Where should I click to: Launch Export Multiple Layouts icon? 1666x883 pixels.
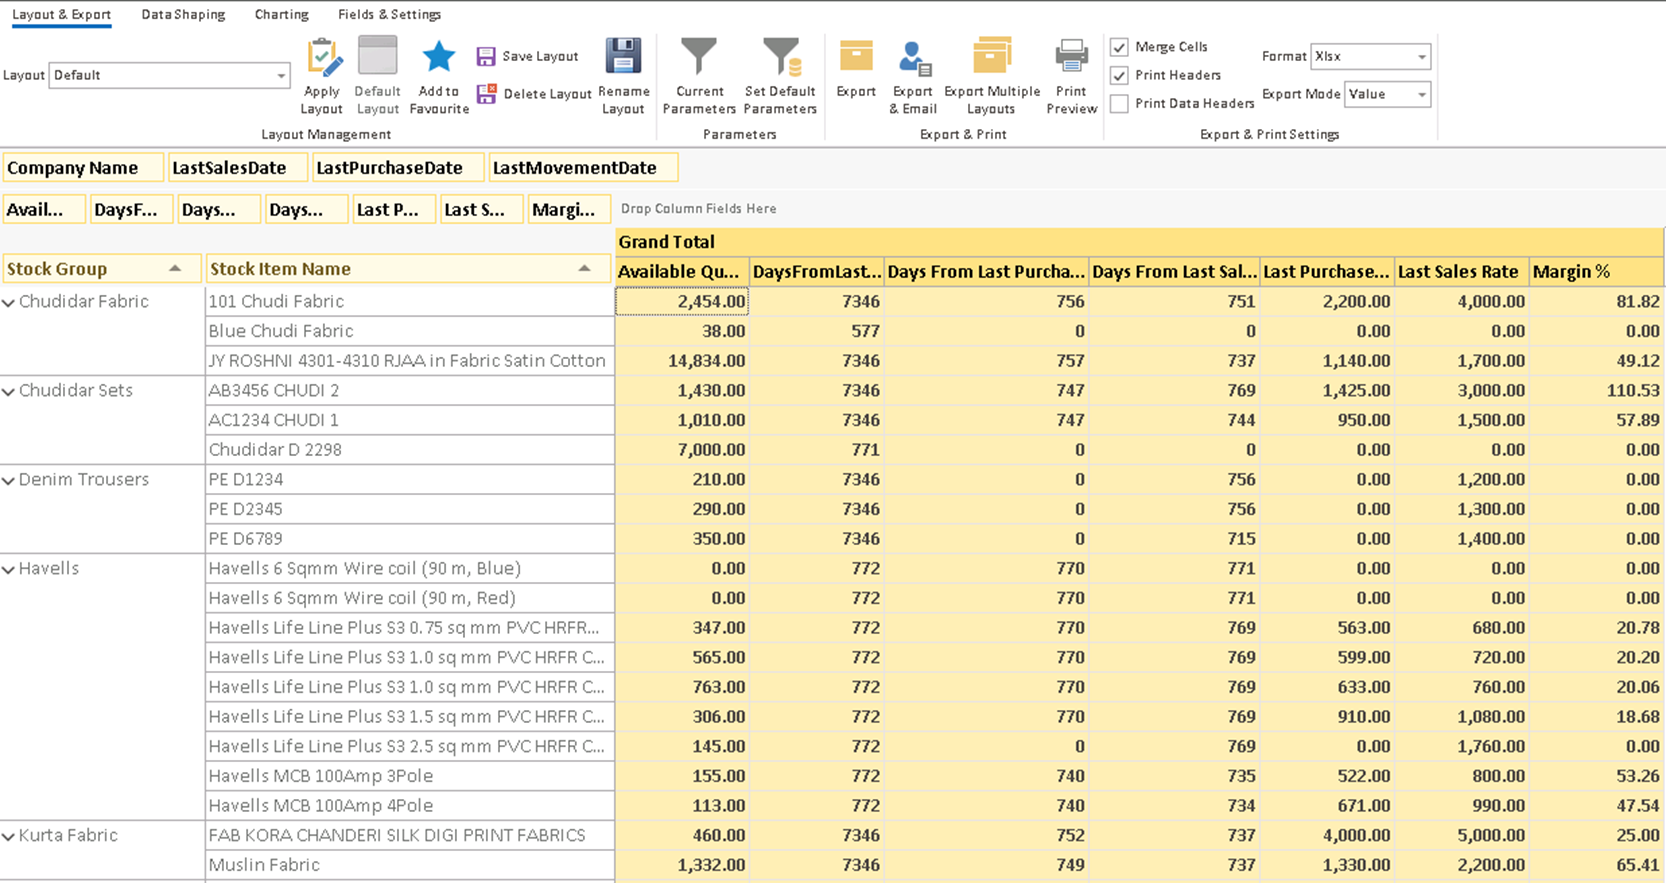pos(992,57)
